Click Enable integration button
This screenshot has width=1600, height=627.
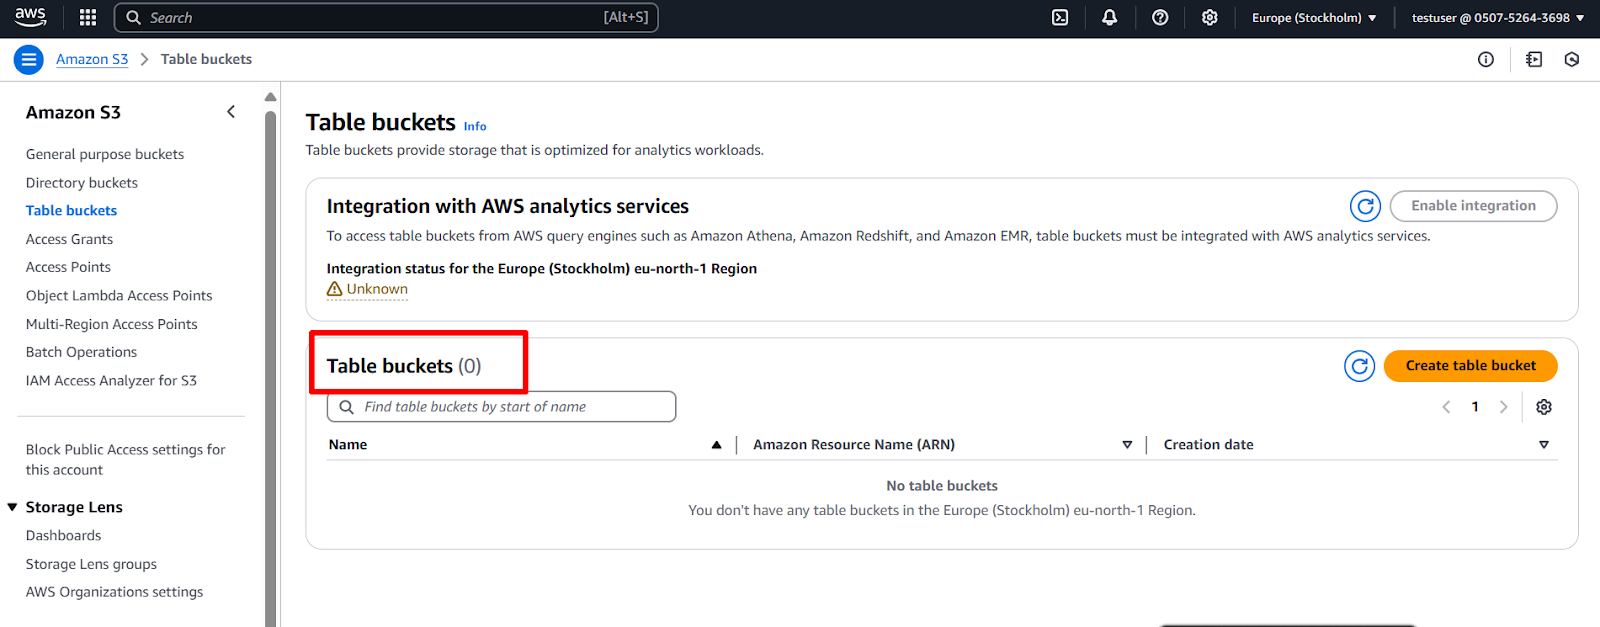click(x=1473, y=206)
